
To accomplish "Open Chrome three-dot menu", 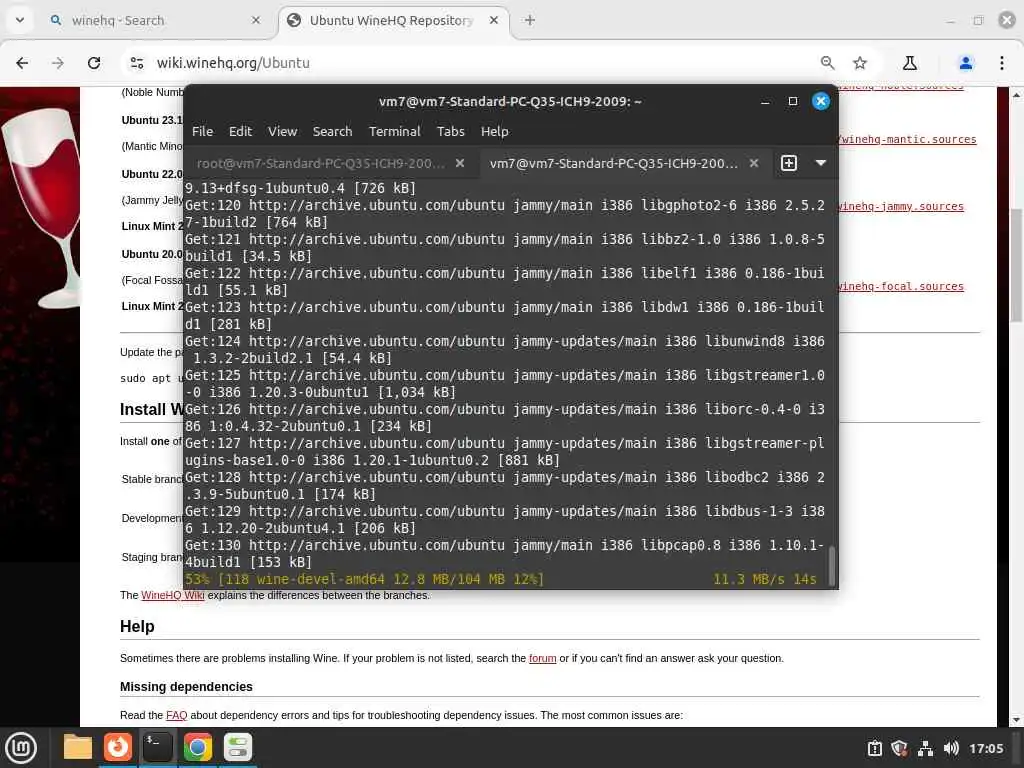I will pyautogui.click(x=1002, y=63).
